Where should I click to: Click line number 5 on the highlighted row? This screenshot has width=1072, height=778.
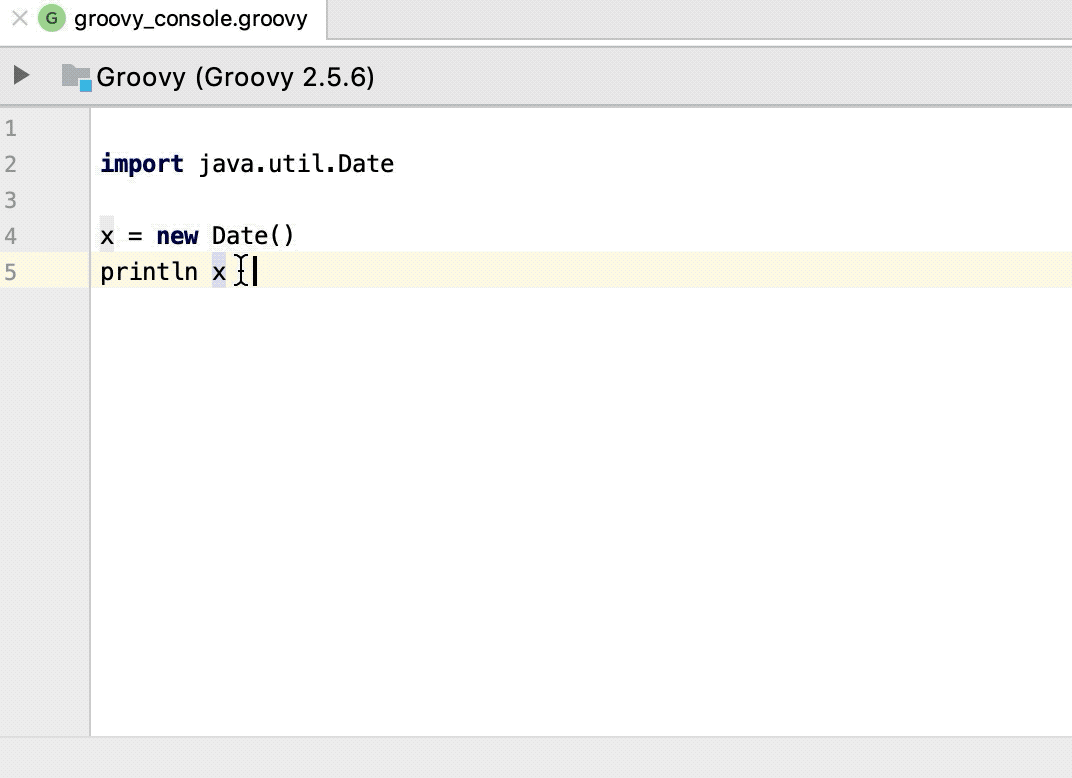tap(12, 271)
